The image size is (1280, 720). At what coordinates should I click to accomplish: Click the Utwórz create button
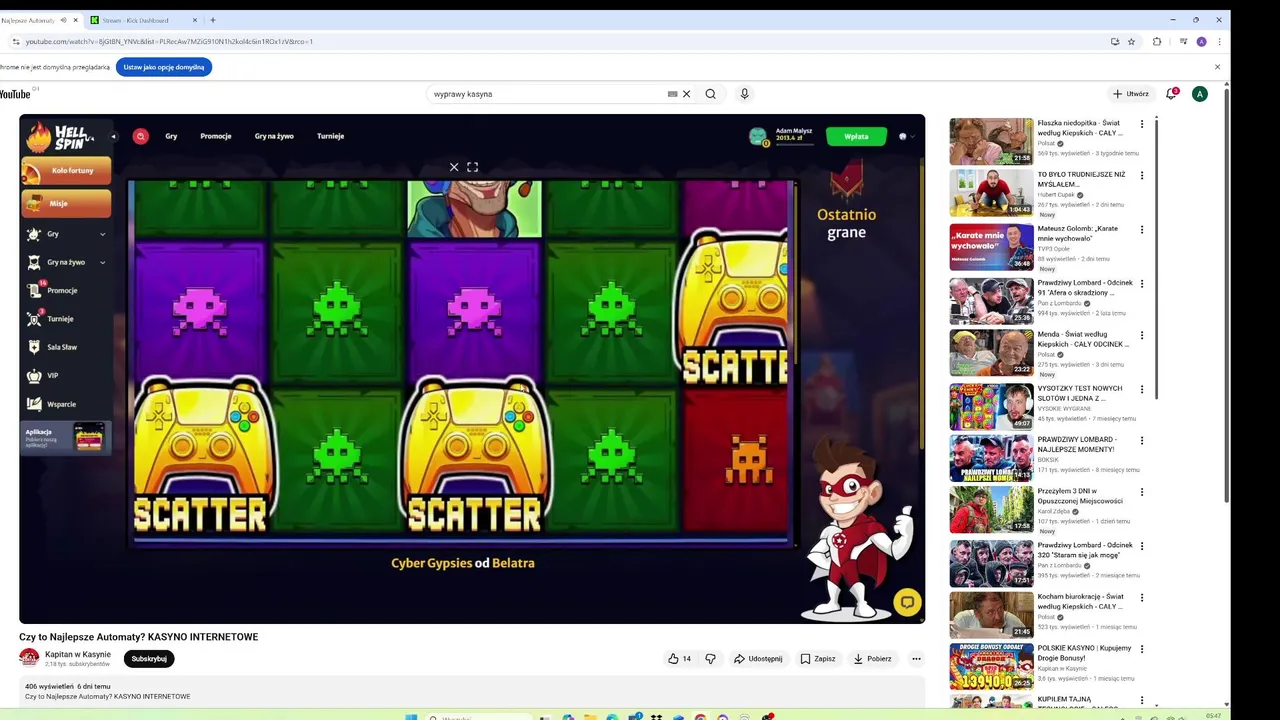click(1131, 94)
